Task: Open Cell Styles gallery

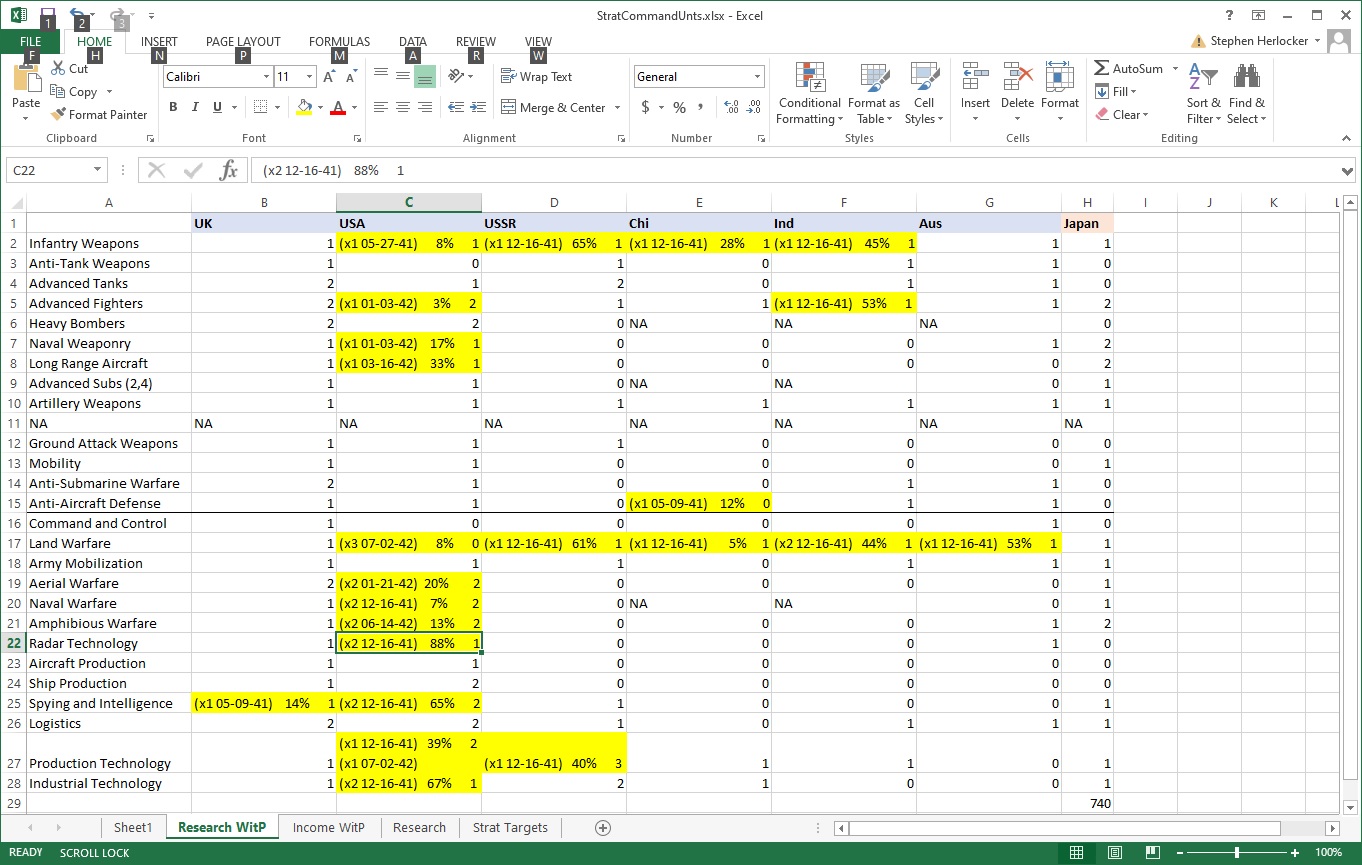Action: (924, 93)
